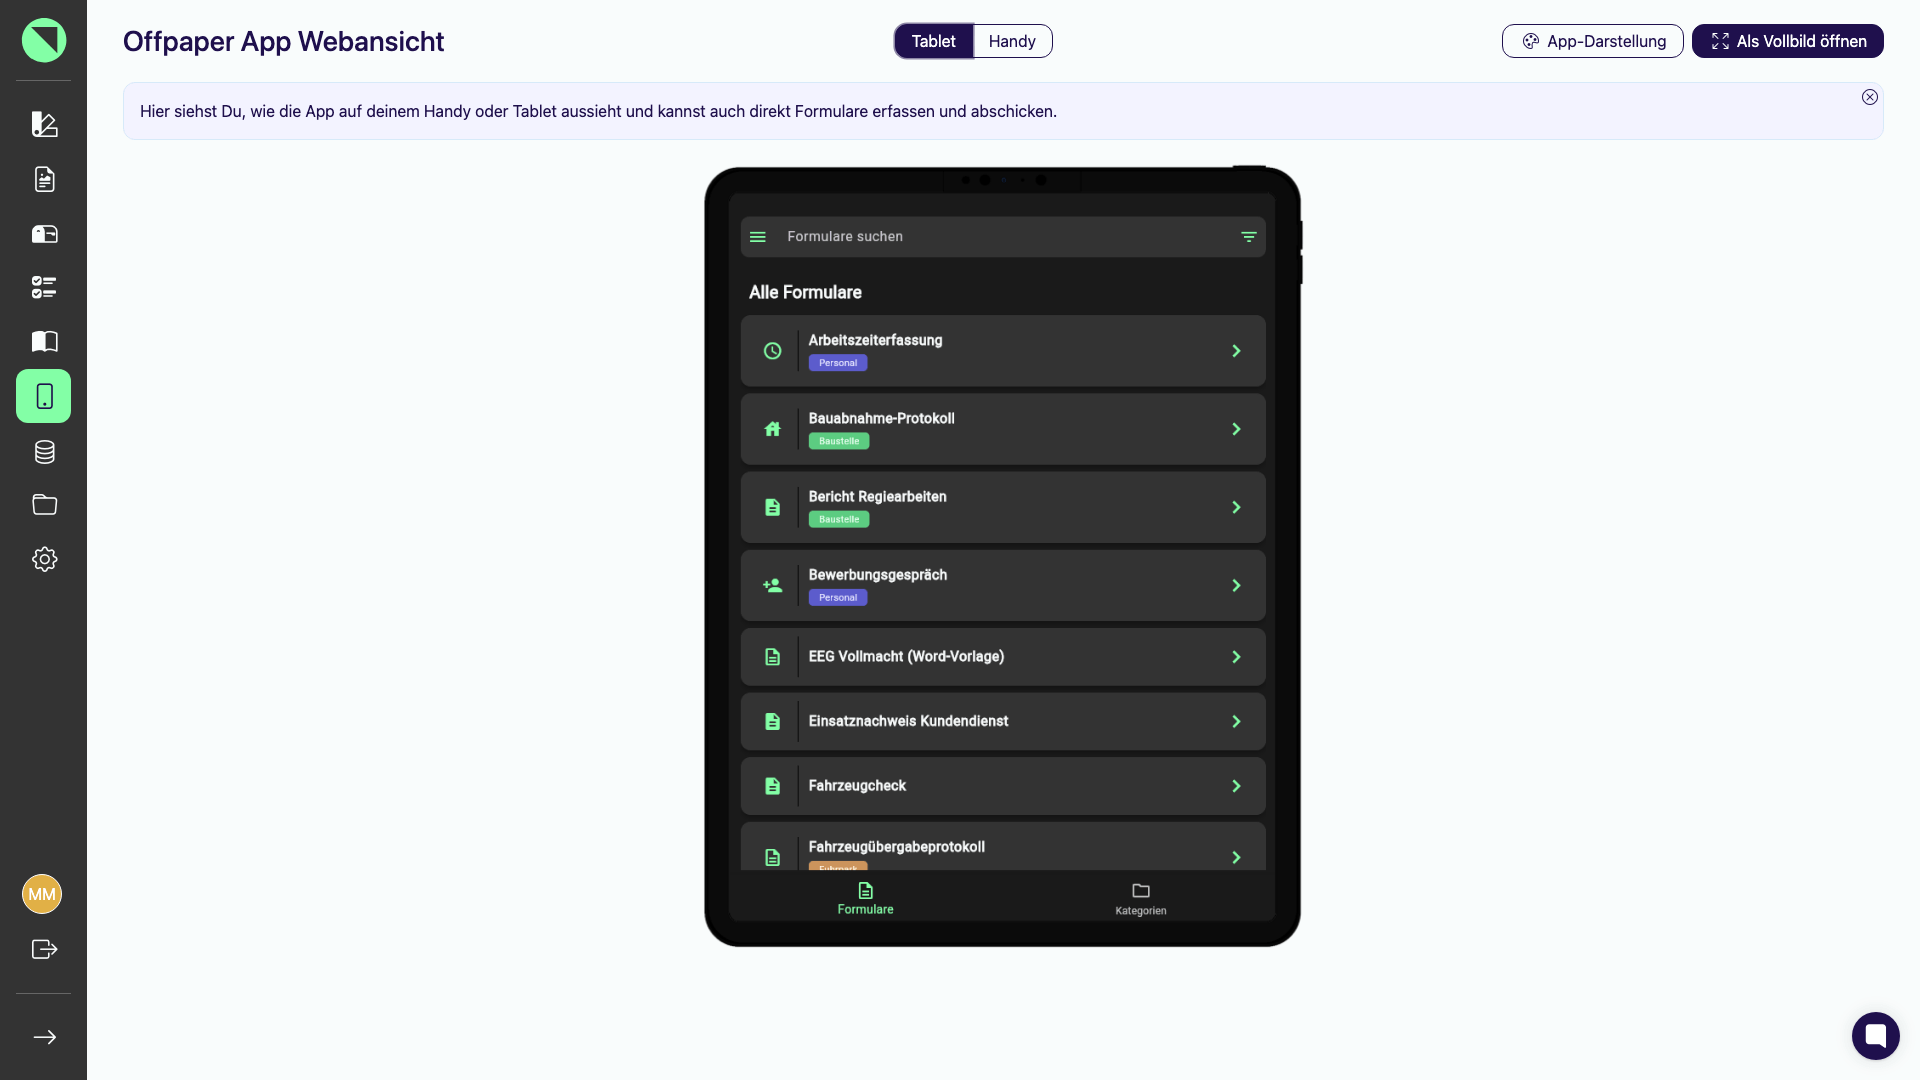This screenshot has width=1920, height=1080.
Task: Expand Bauabnahme-Protokoll via its chevron
Action: (1236, 429)
